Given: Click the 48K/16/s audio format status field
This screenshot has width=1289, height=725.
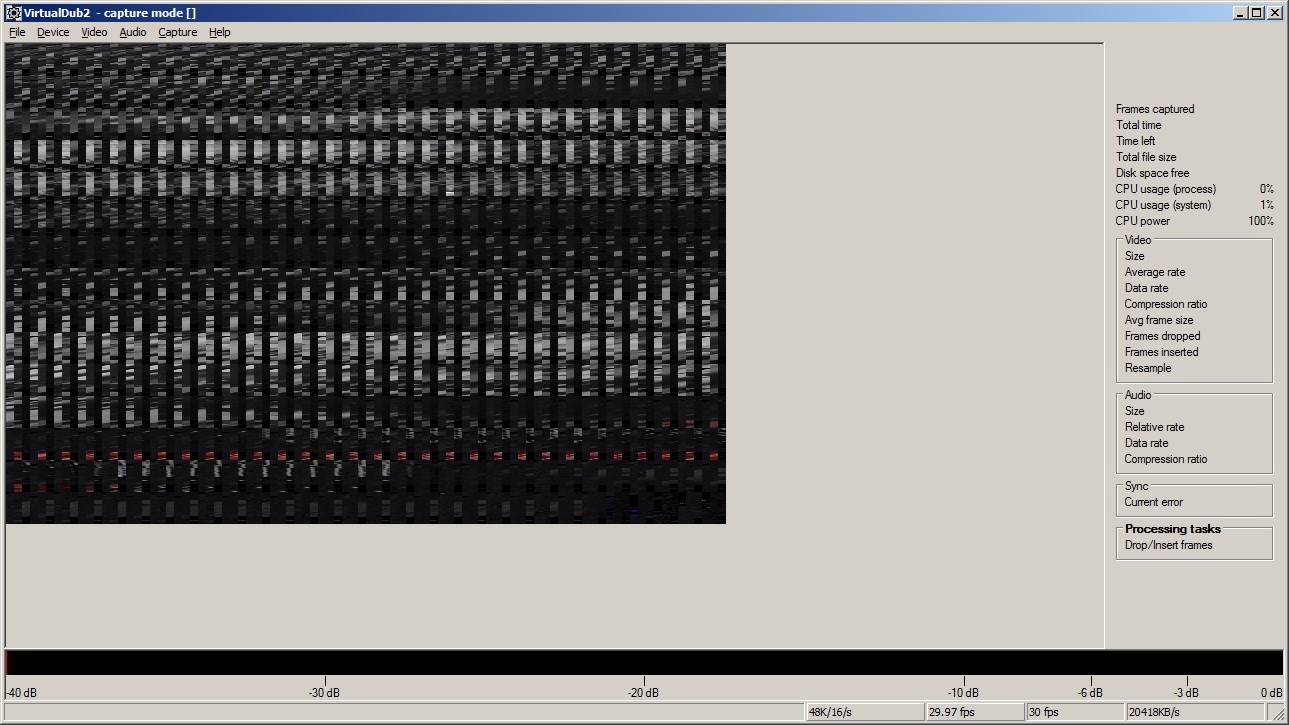Looking at the screenshot, I should [865, 712].
